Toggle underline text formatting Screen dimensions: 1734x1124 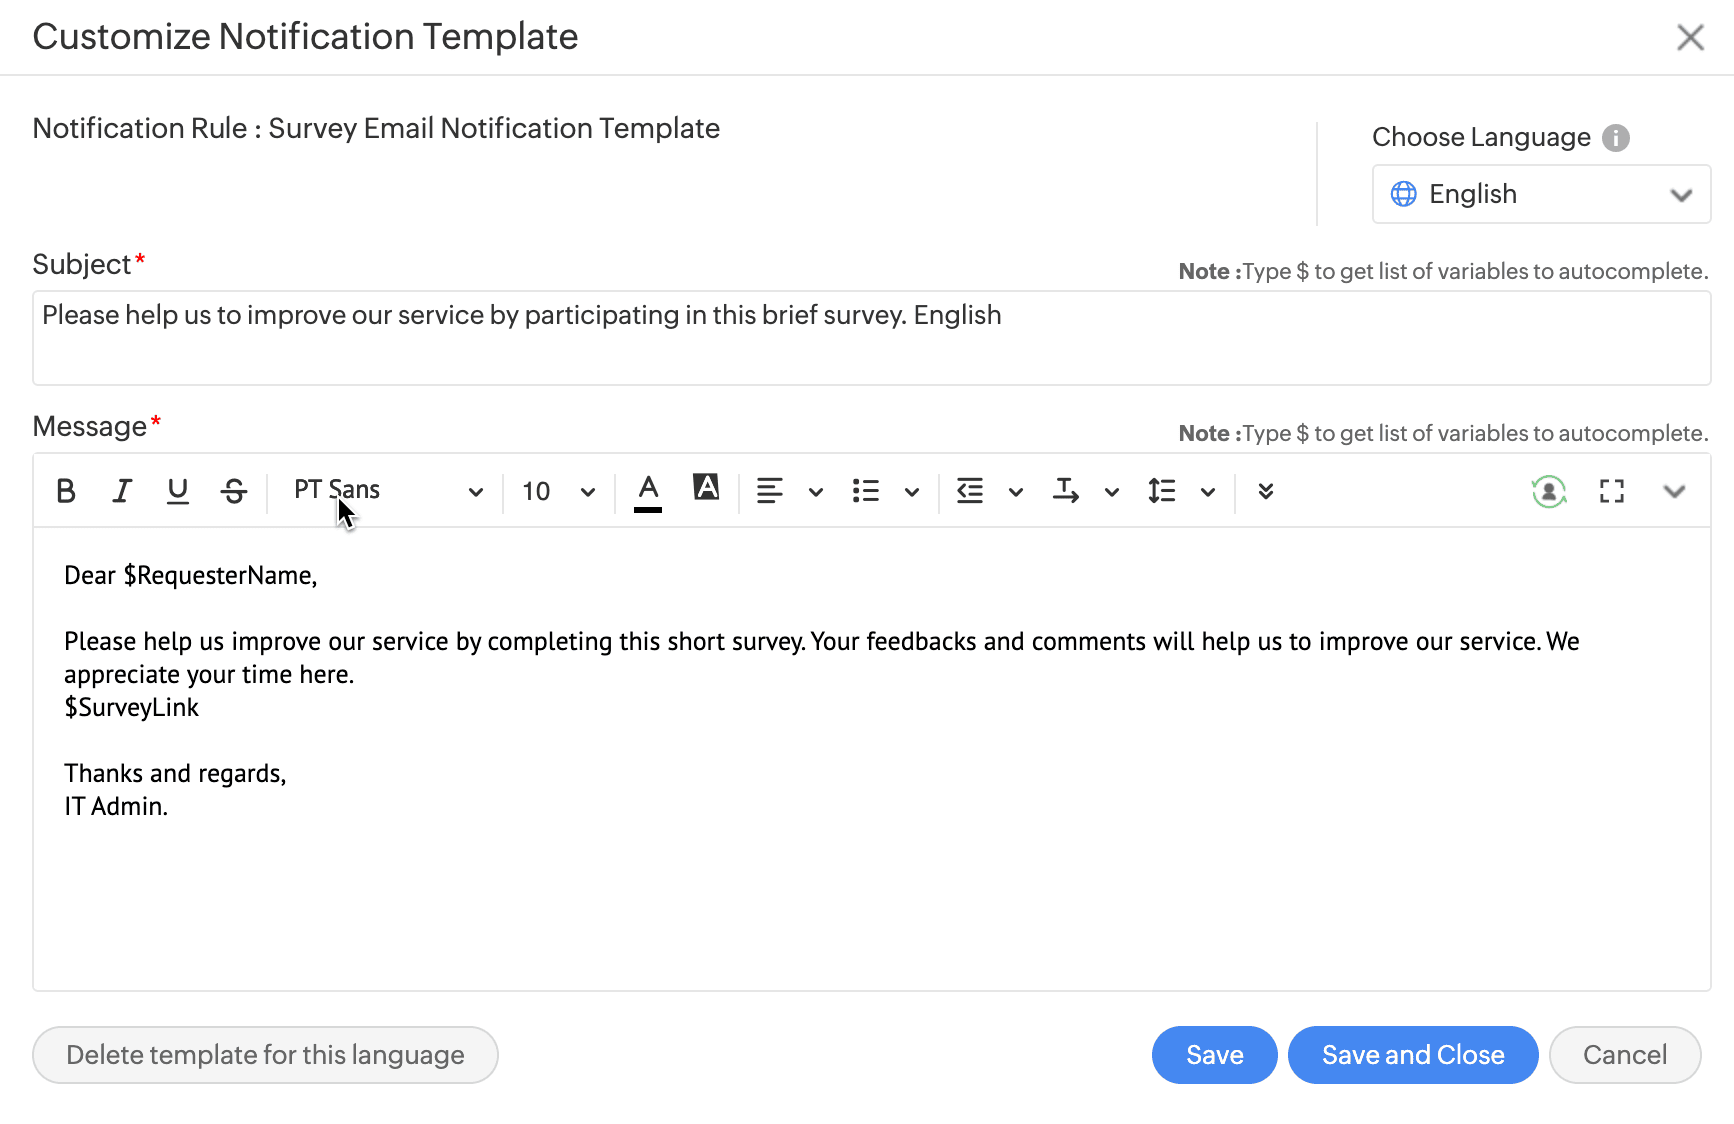coord(178,491)
